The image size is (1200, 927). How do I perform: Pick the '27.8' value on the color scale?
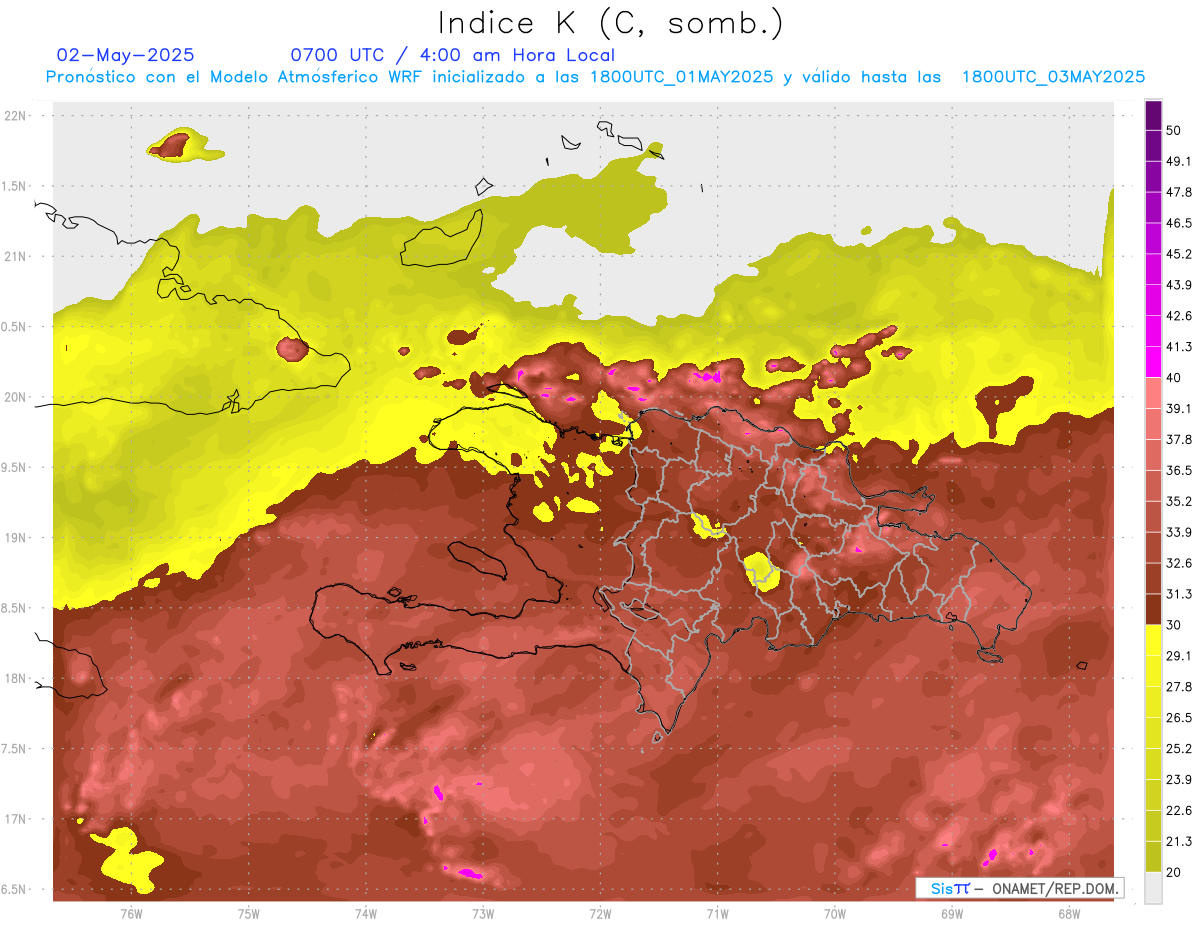1178,687
